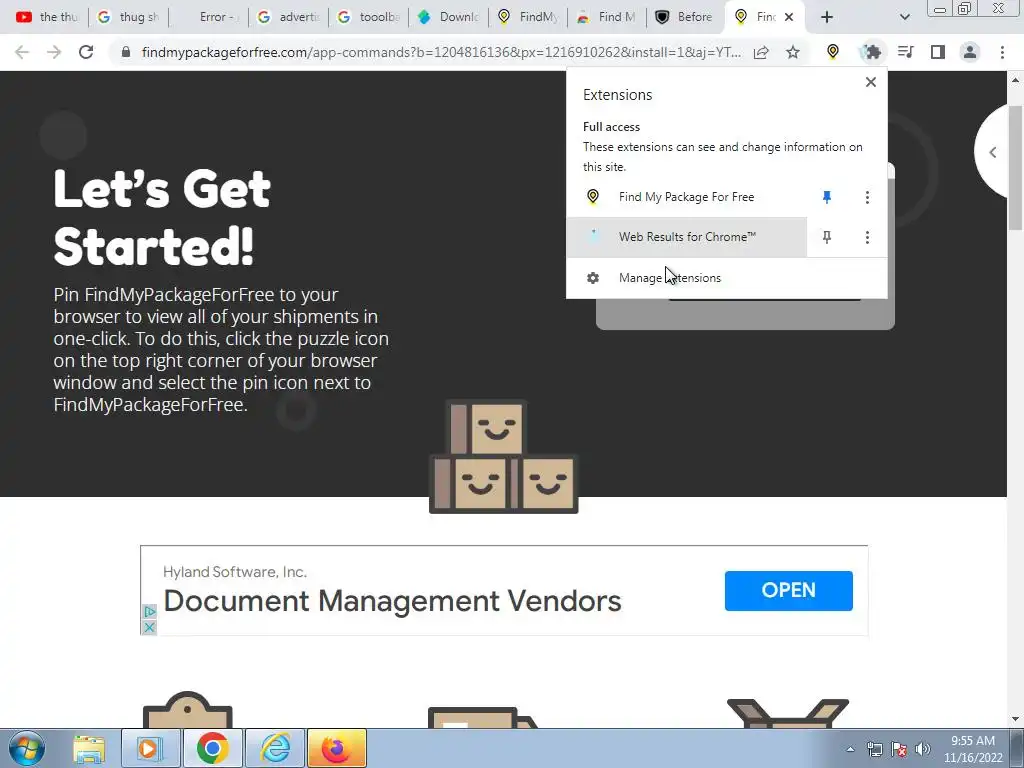Switch to the 'Find M' tab
This screenshot has height=768, width=1024.
click(607, 17)
